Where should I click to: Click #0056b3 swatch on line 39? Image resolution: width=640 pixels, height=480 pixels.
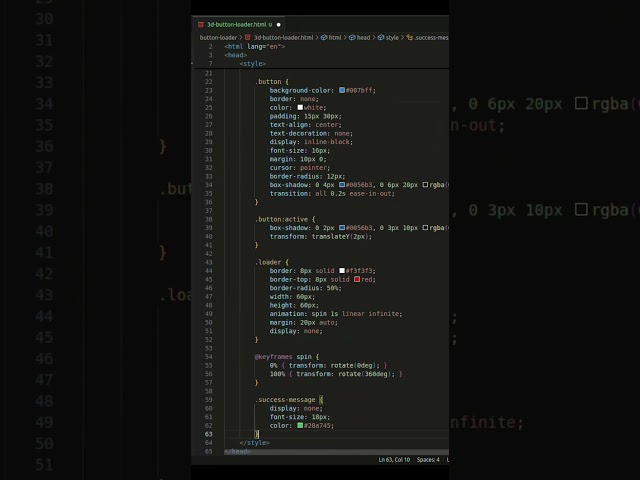coord(342,228)
